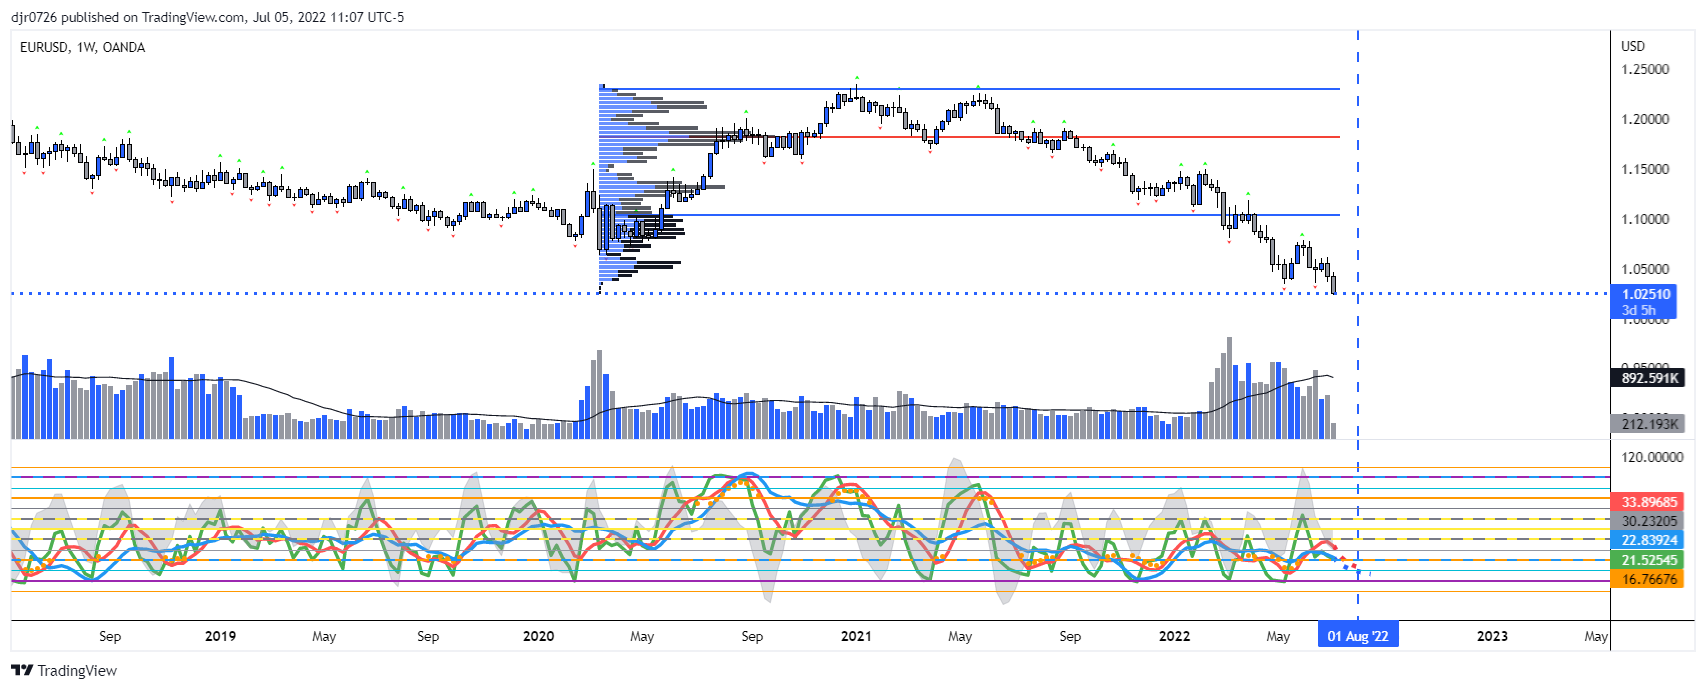Click the orange indicator label 16.76676
The width and height of the screenshot is (1706, 690).
click(x=1648, y=579)
